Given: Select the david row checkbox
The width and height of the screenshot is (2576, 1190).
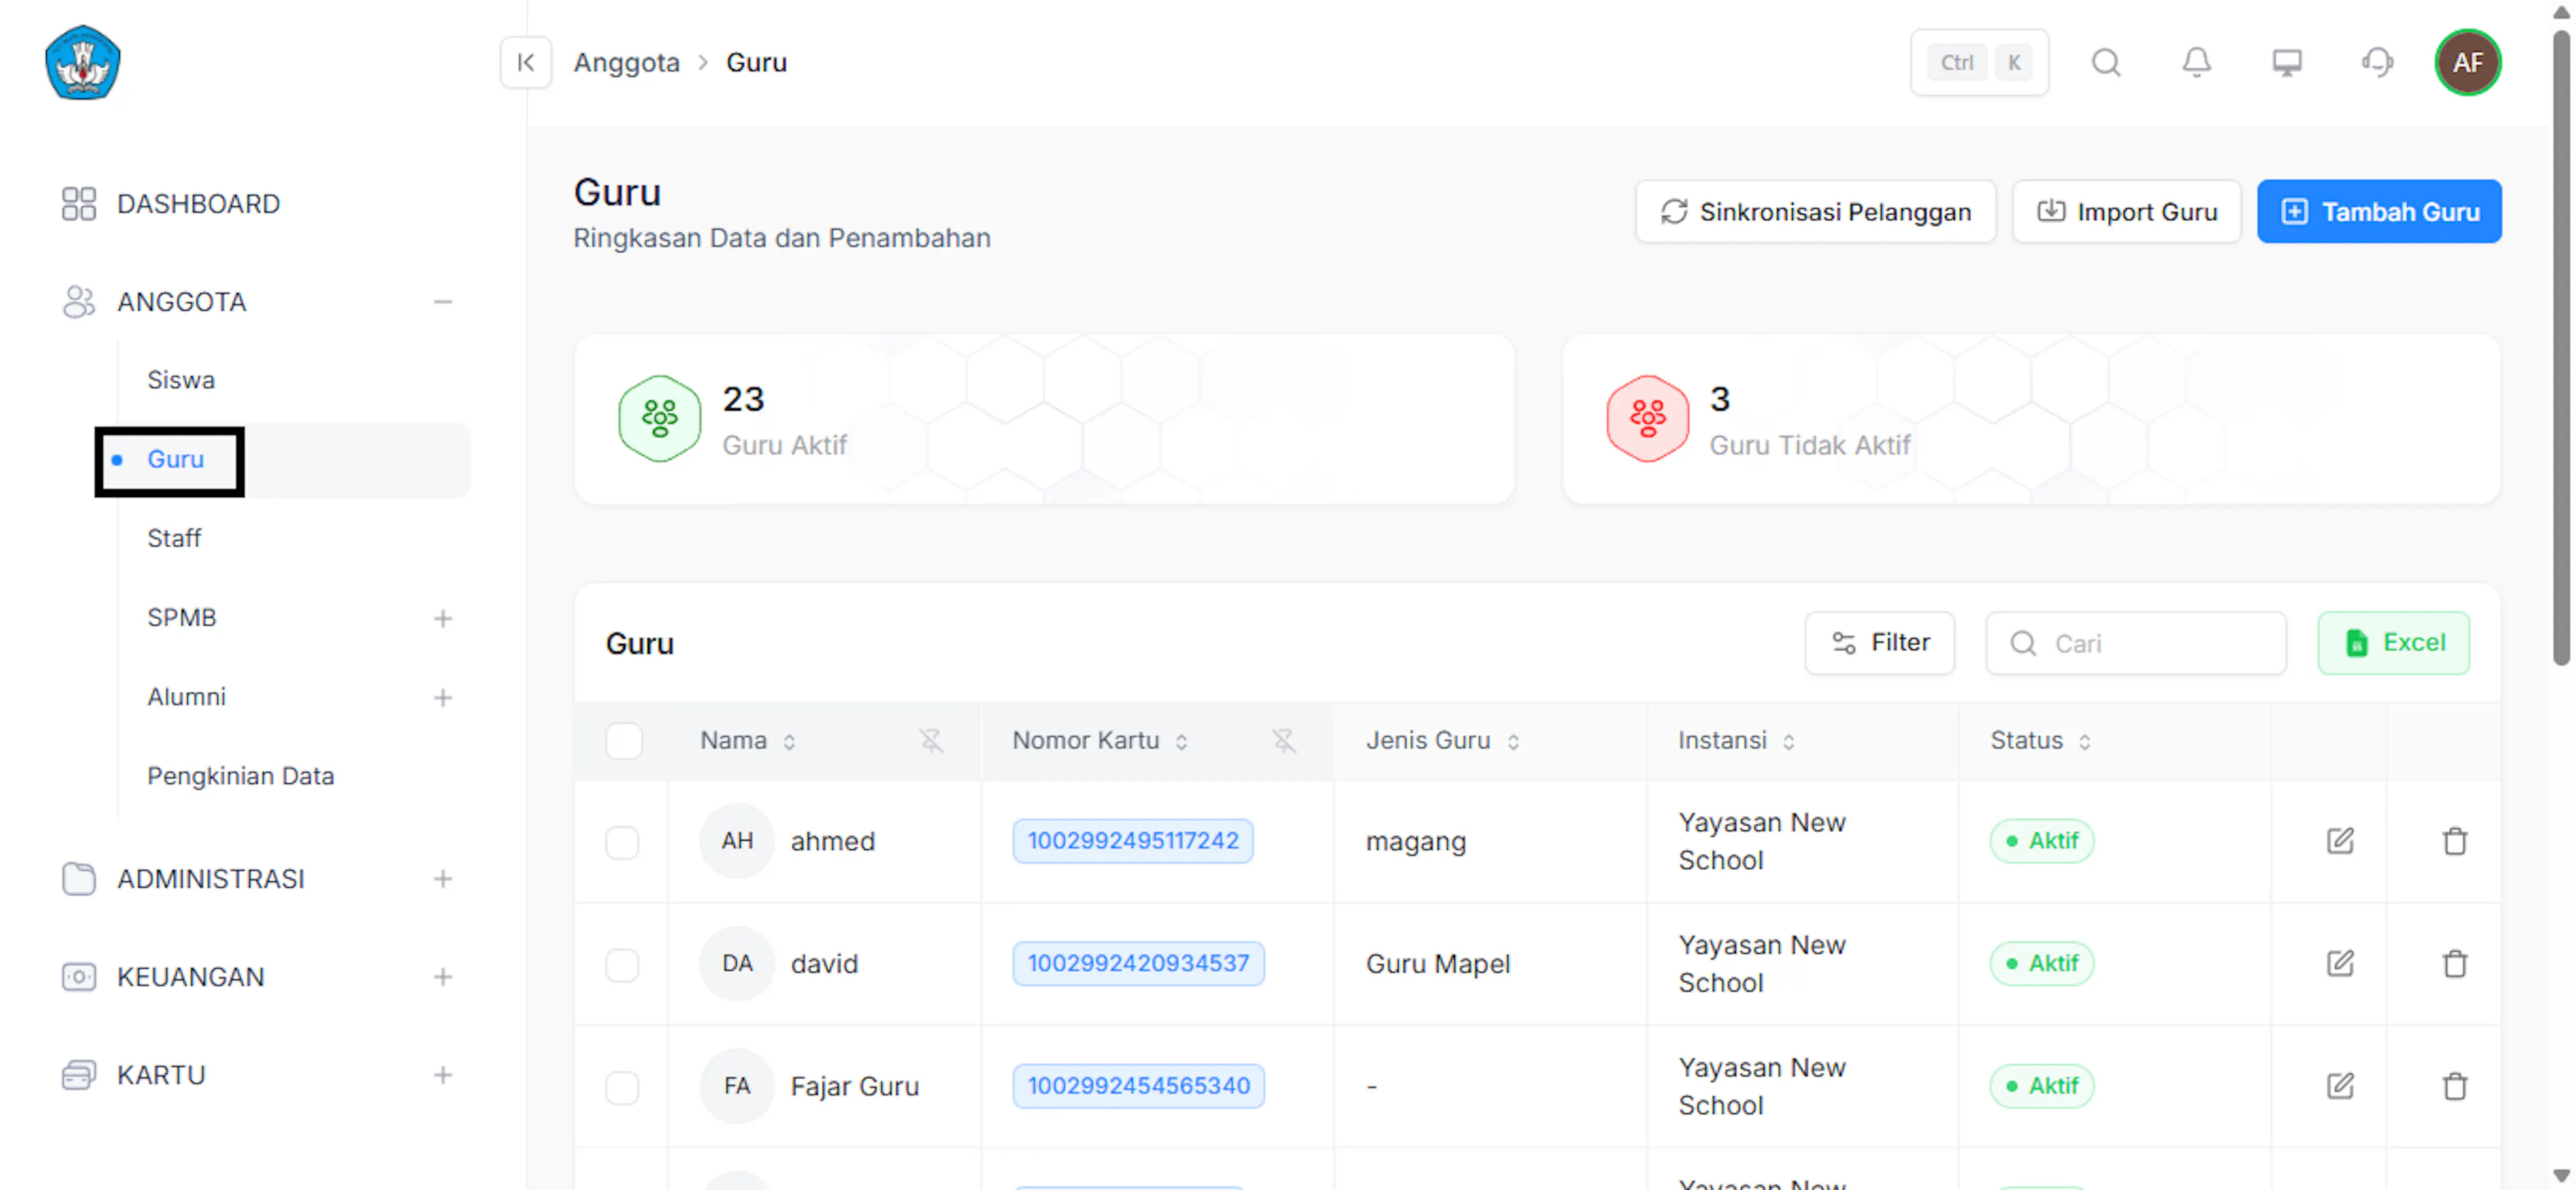Looking at the screenshot, I should [622, 965].
